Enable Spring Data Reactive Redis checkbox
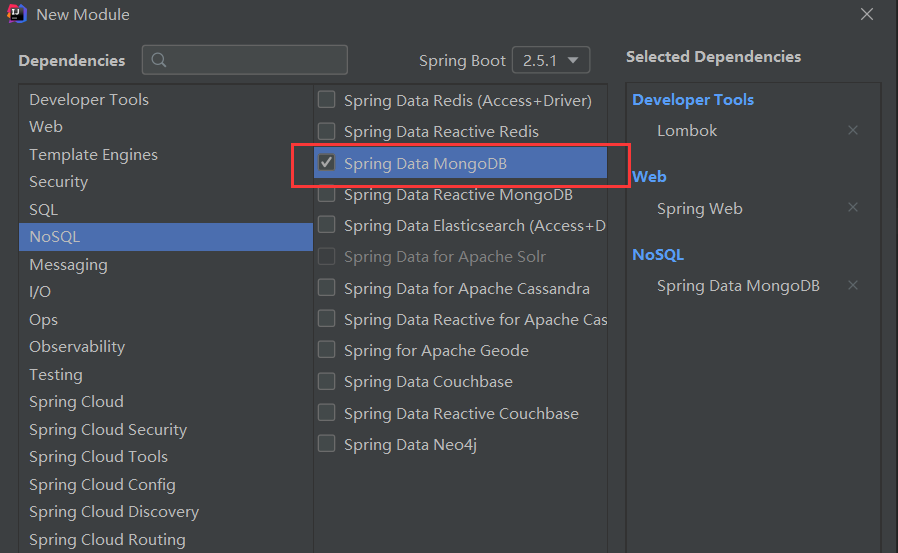This screenshot has width=898, height=553. 326,131
